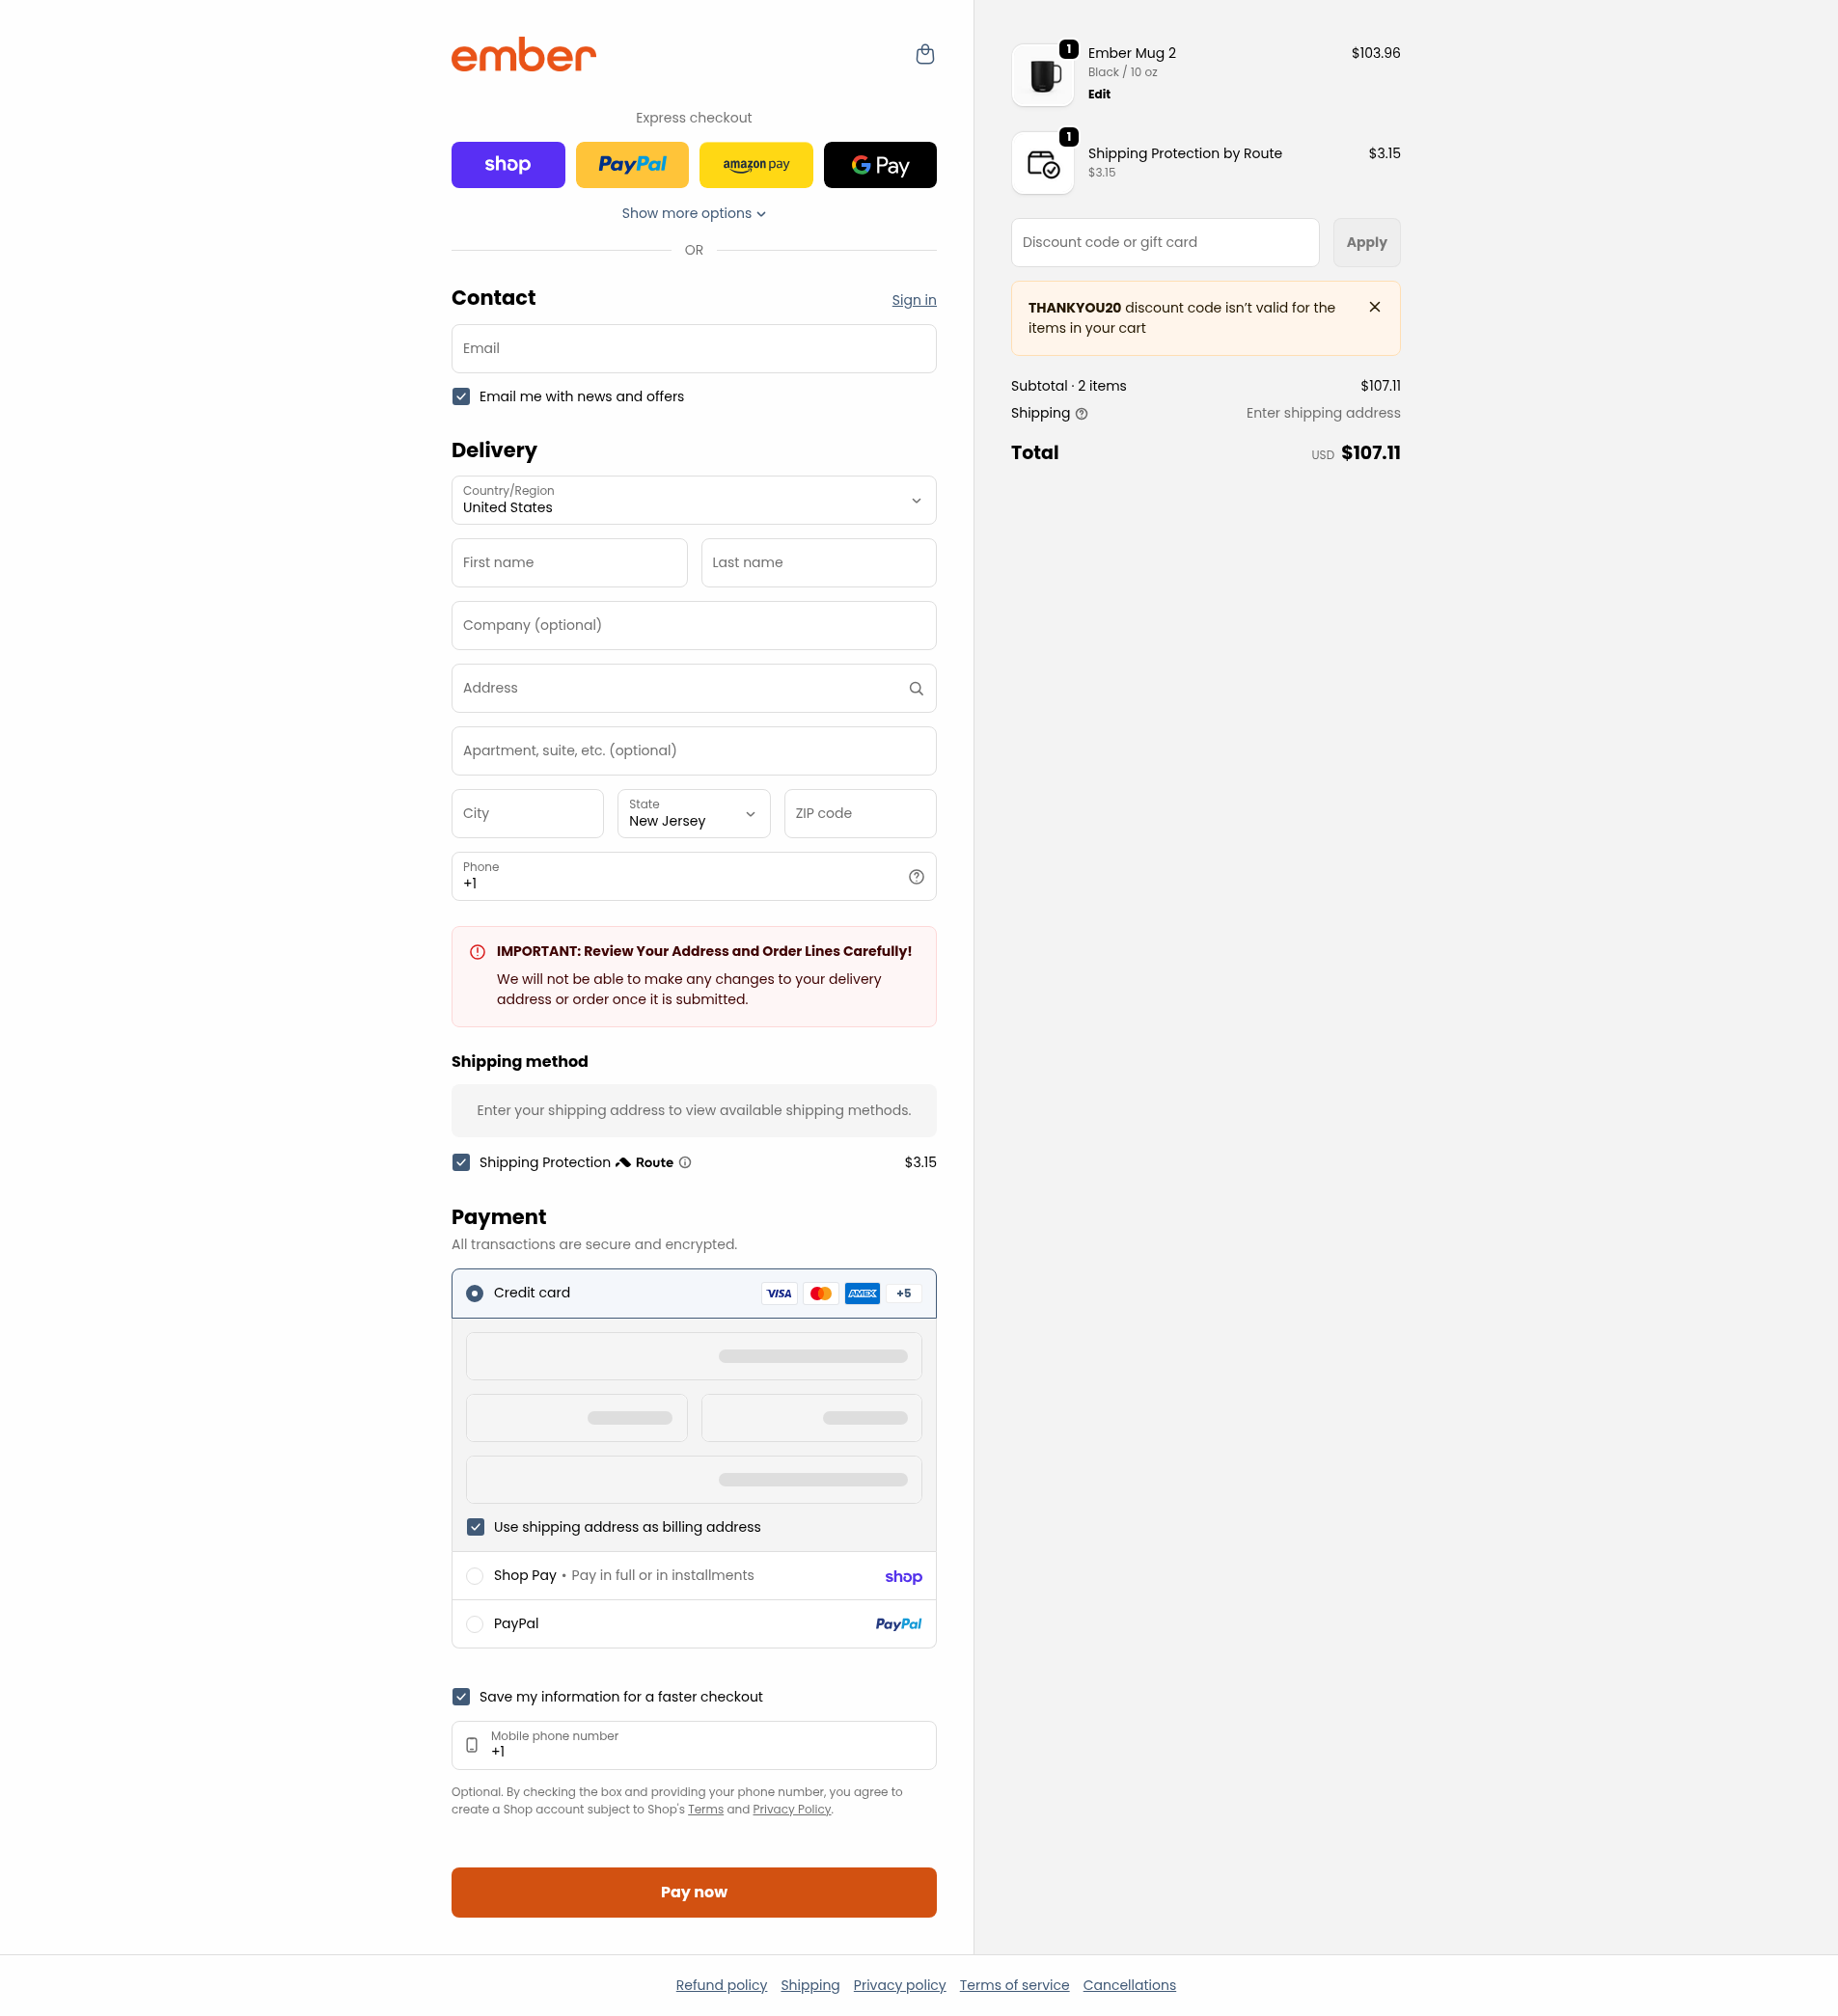The width and height of the screenshot is (1838, 2016).
Task: Click the Discount code or gift card field
Action: 1165,242
